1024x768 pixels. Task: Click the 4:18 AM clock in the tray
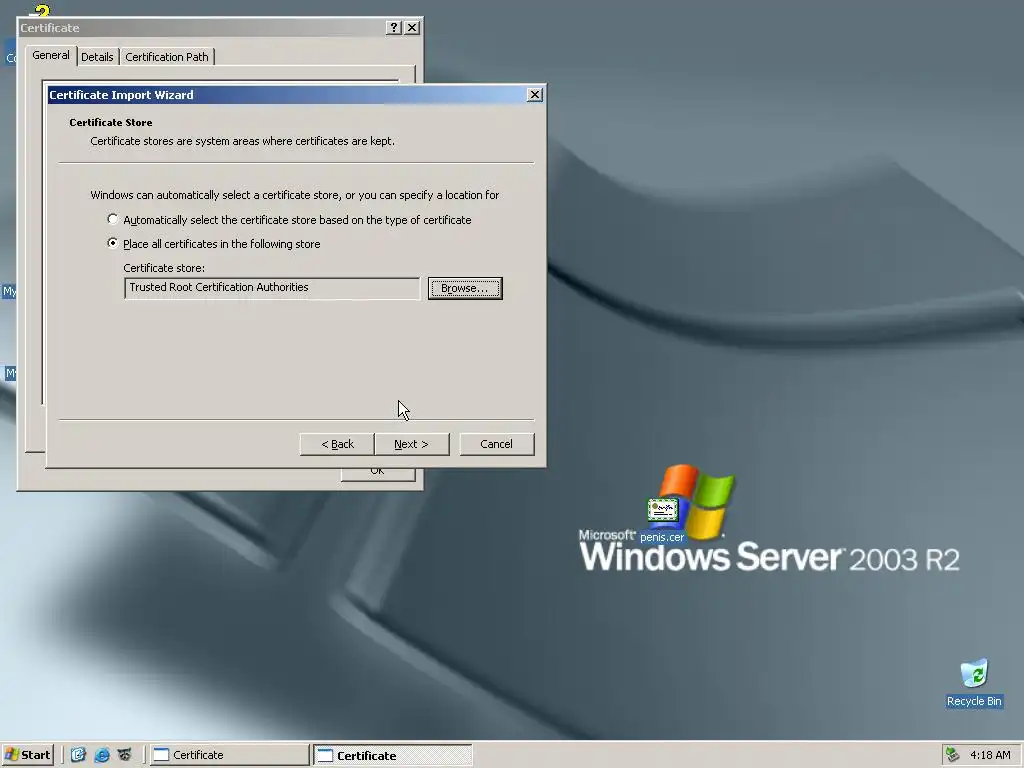[x=990, y=755]
